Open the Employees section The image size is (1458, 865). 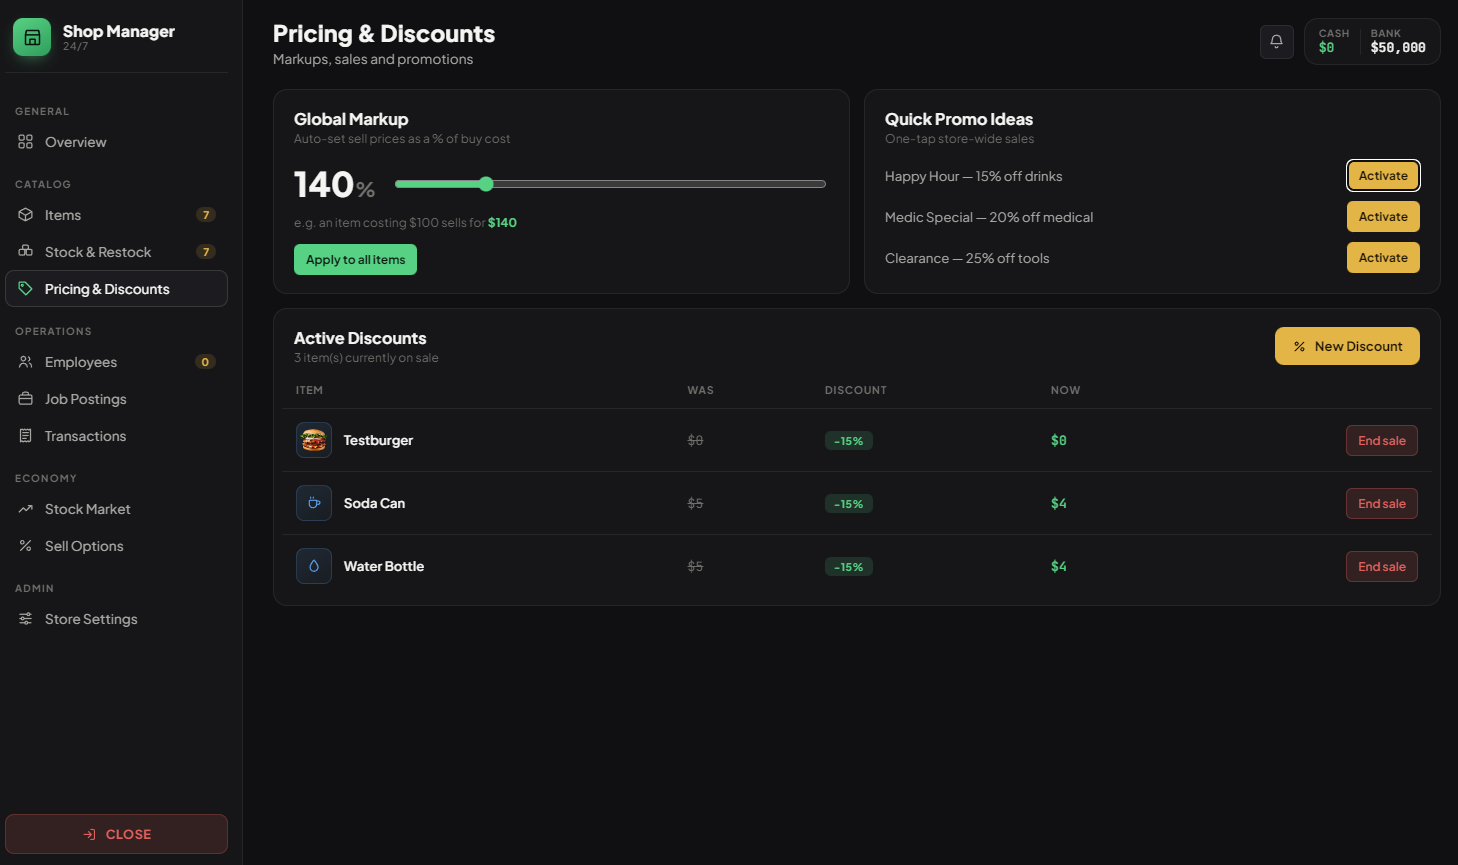116,362
